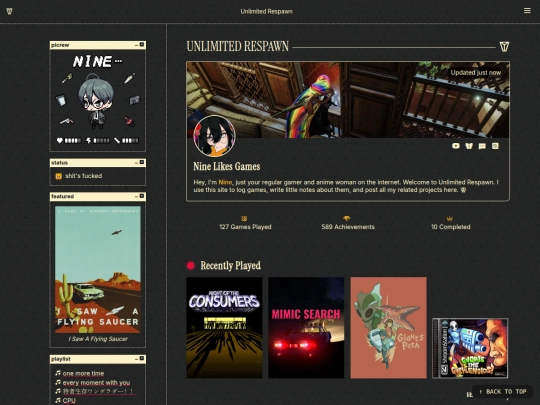Viewport: 540px width, 405px height.
Task: Click the emoji icon beside the status text
Action: [59, 176]
